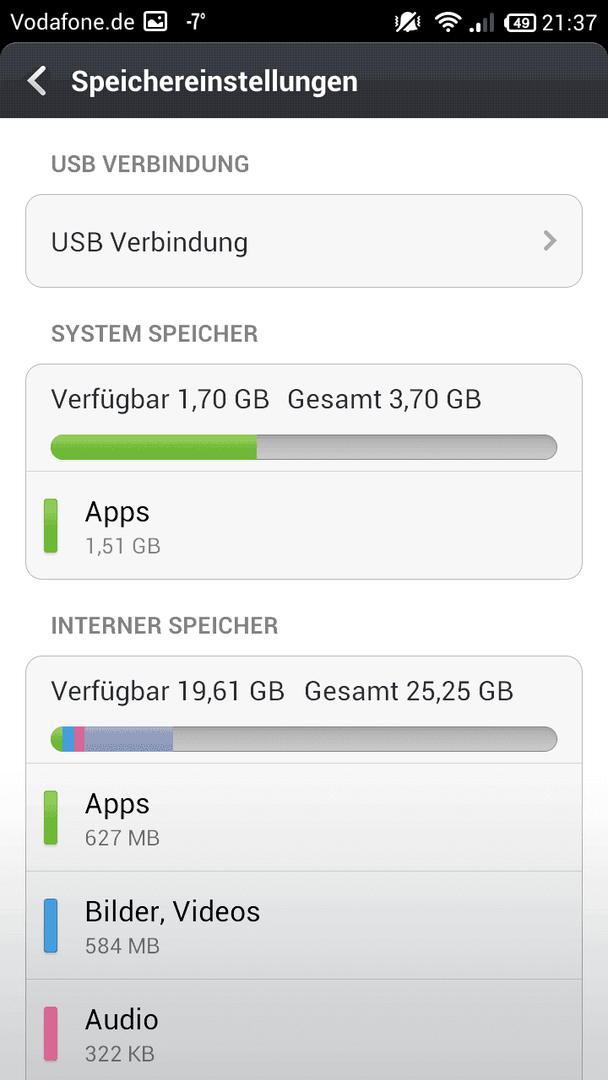Tap the internal storage usage bar
Viewport: 608px width, 1080px height.
304,739
